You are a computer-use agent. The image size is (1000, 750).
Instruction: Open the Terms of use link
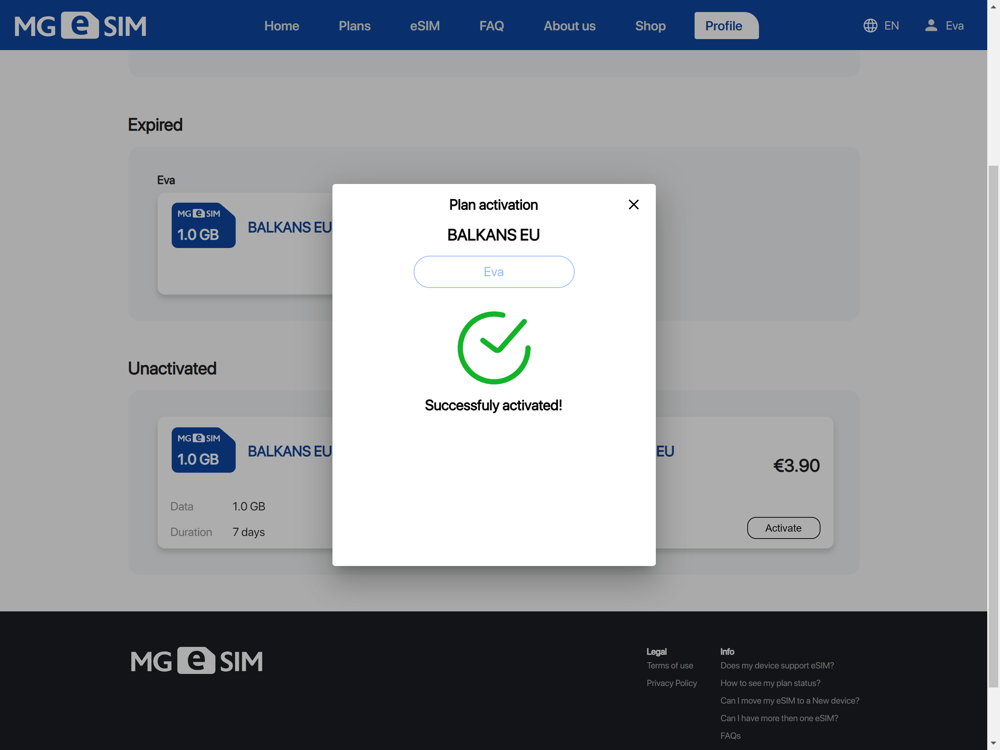[x=670, y=665]
